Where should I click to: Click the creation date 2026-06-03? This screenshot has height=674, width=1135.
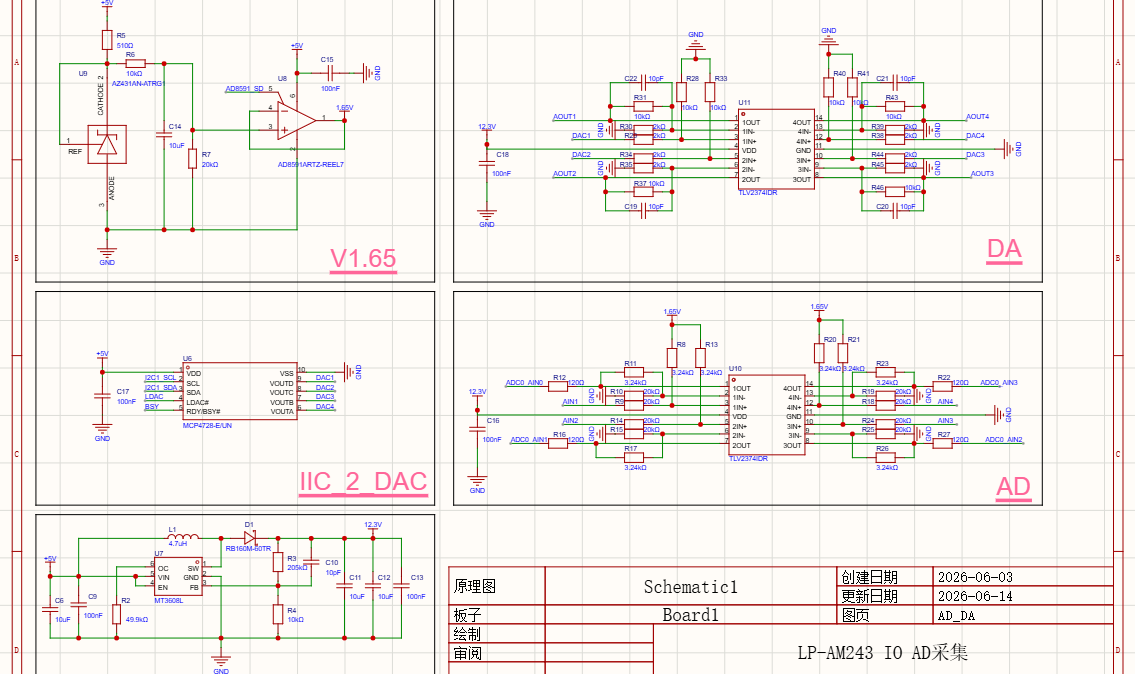click(x=975, y=577)
